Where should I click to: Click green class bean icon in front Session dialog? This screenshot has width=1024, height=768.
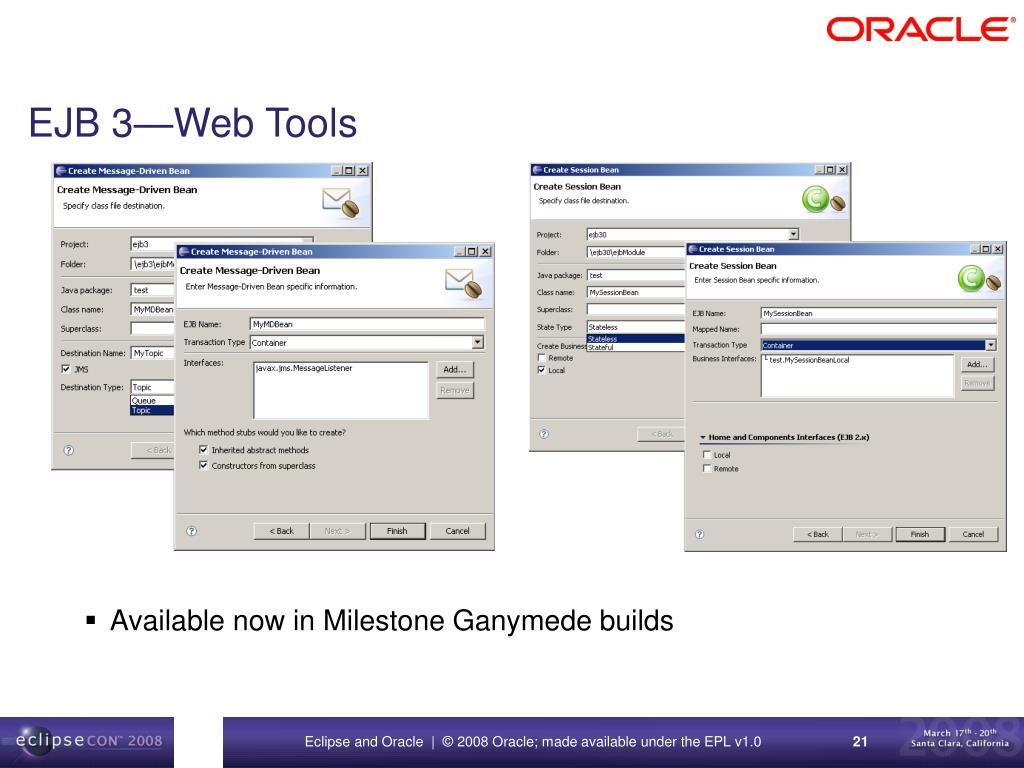979,279
